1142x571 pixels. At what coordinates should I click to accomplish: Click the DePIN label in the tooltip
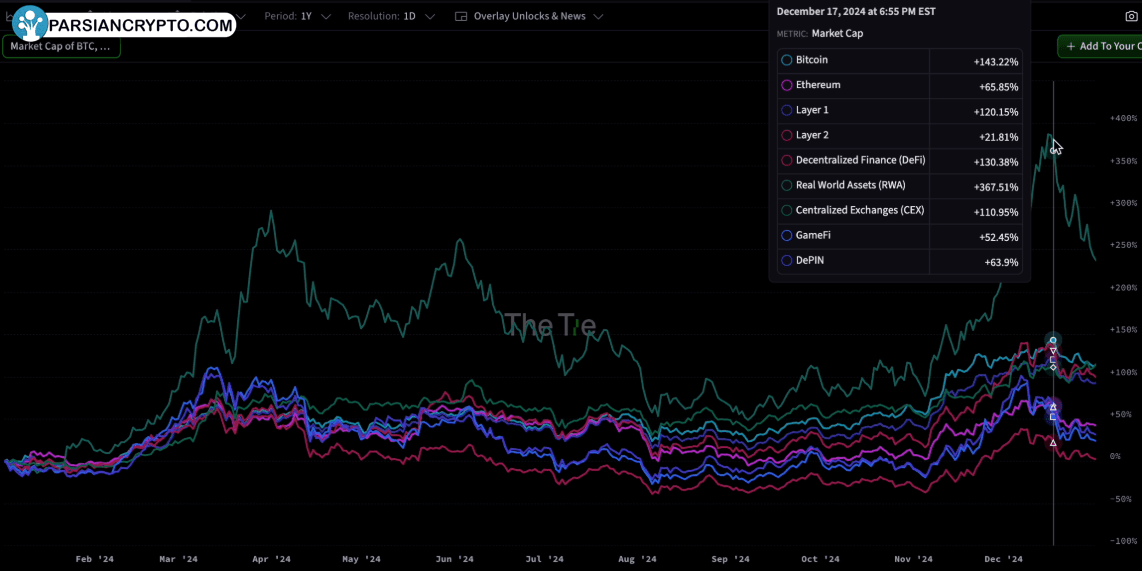810,260
